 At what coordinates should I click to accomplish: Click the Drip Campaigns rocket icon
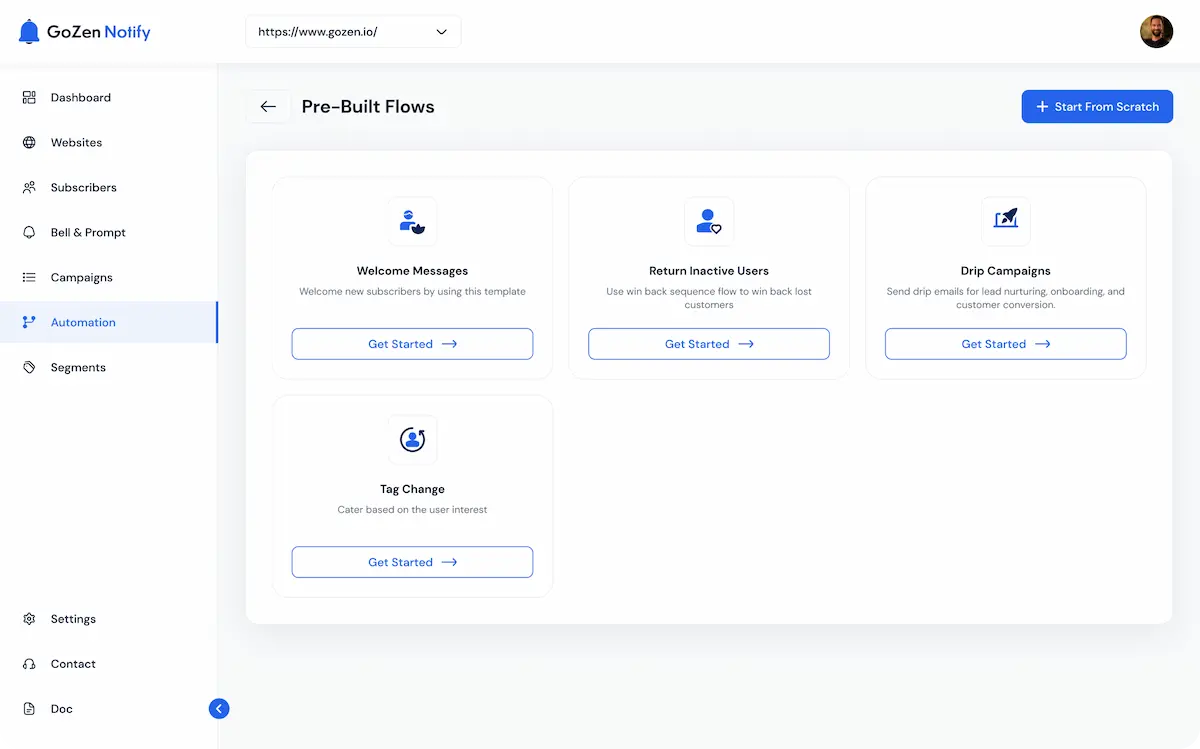coord(1005,221)
